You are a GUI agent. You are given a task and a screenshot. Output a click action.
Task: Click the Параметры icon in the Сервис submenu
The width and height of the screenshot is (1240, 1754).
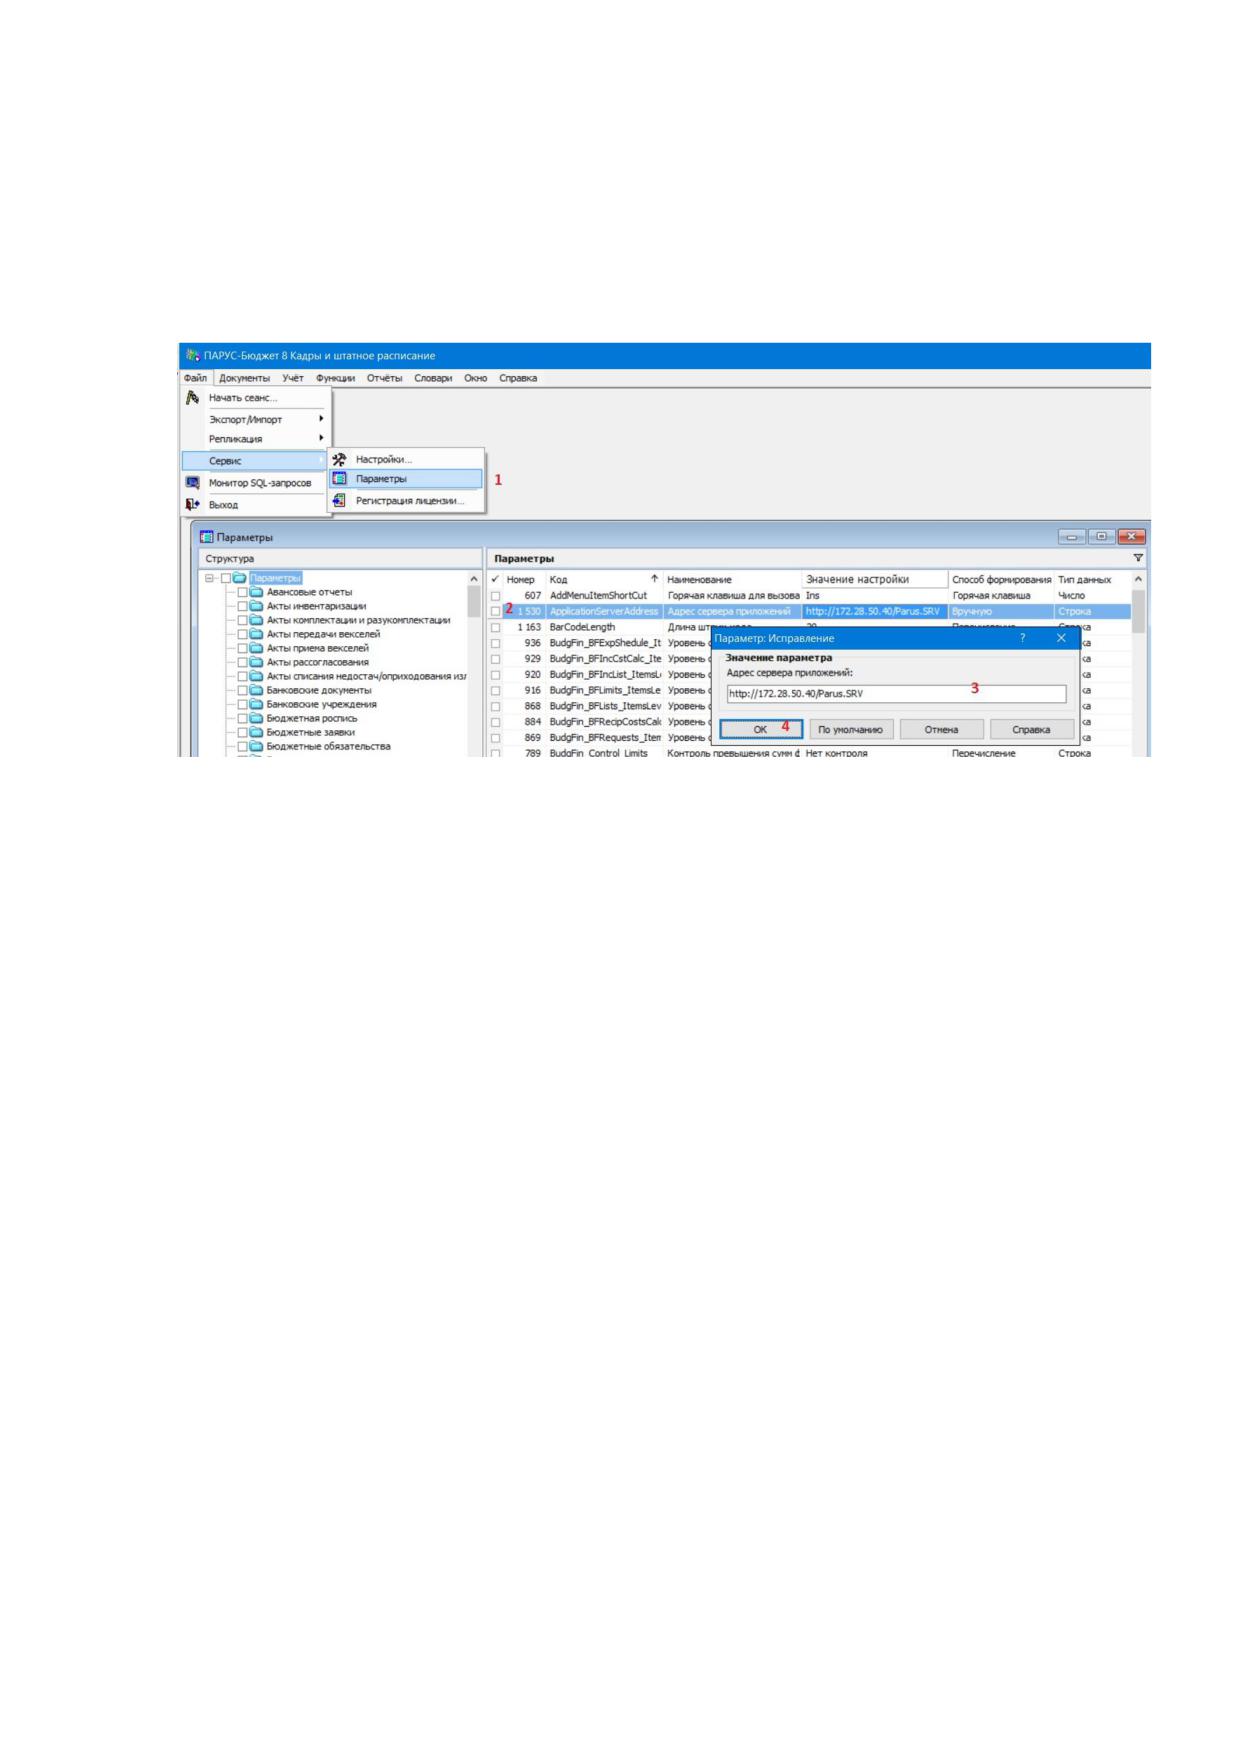pos(340,479)
